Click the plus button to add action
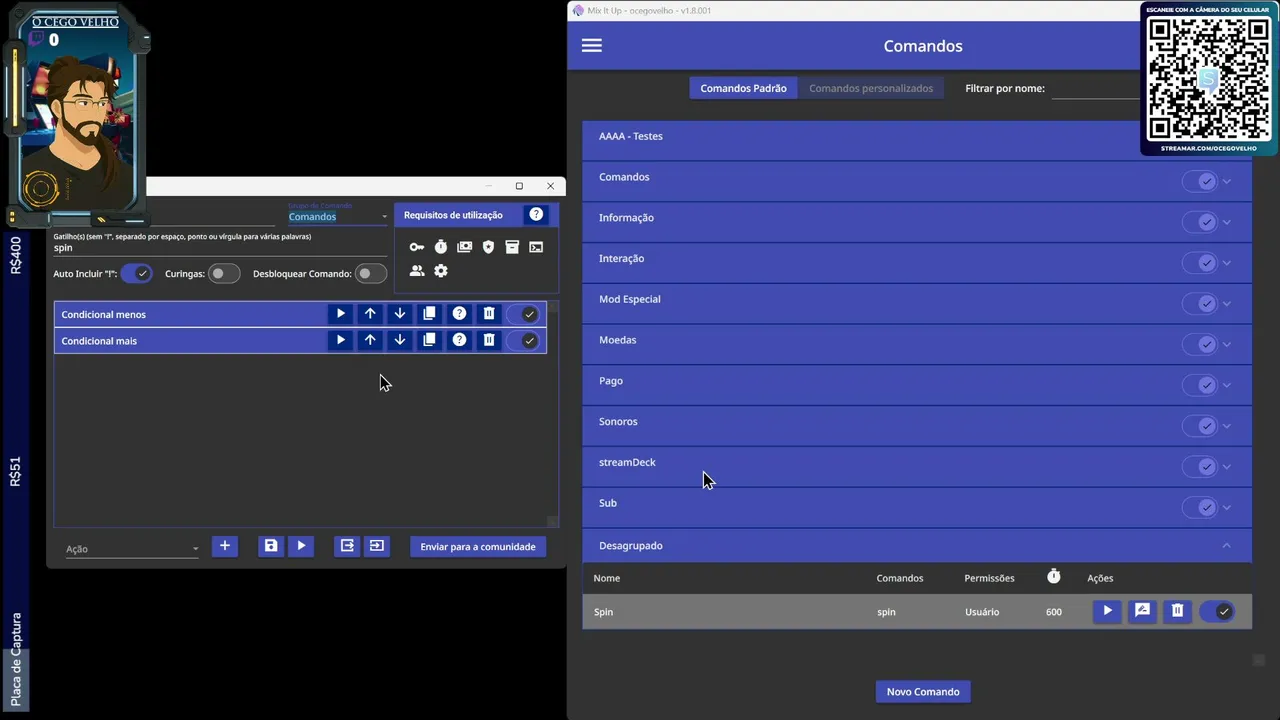The image size is (1280, 720). [225, 546]
